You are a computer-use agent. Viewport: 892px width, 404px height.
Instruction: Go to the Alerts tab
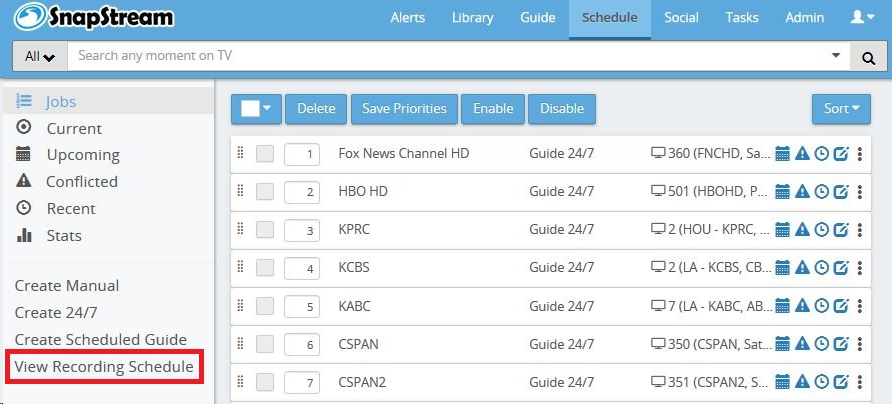tap(408, 18)
